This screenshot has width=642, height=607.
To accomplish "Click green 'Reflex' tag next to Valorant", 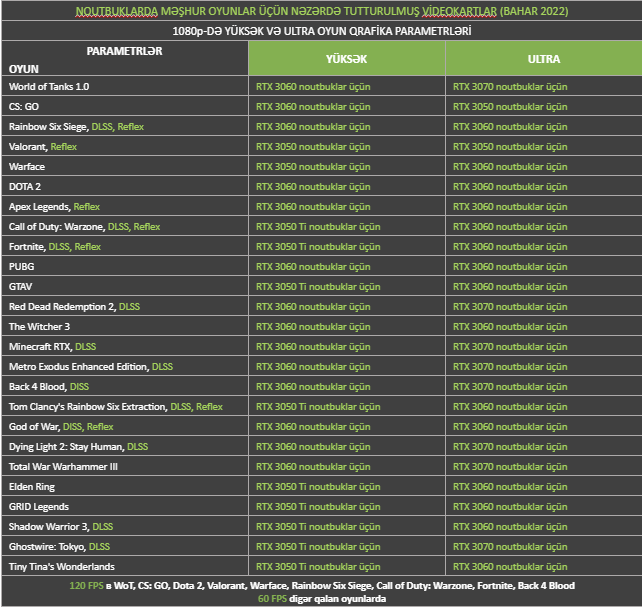I will [x=64, y=147].
